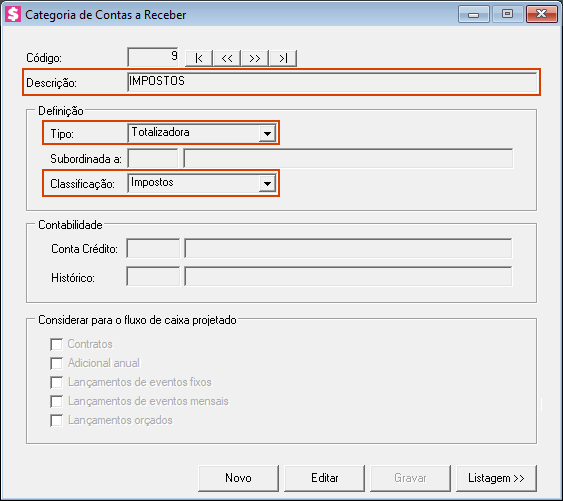Toggle Lançamentos orçados checkbox

pos(56,420)
